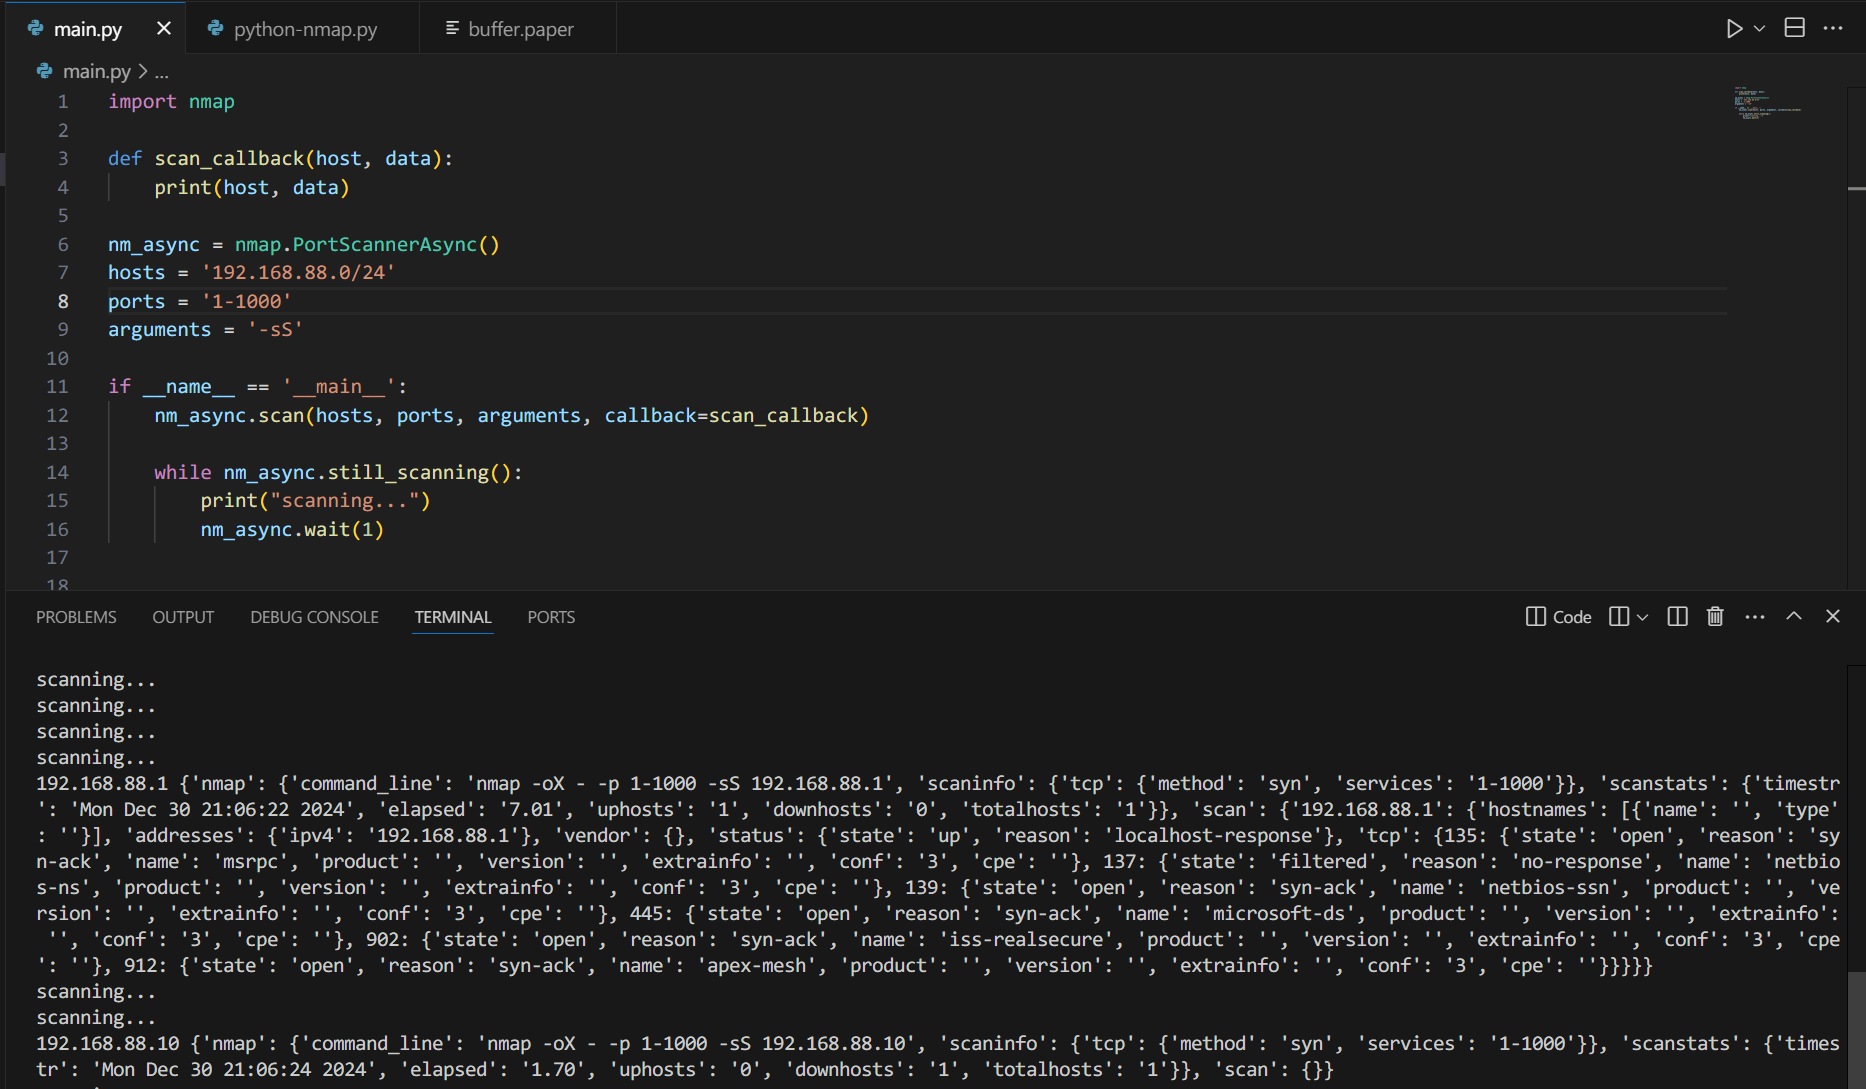Split the editor layout
The height and width of the screenshot is (1089, 1866).
pyautogui.click(x=1795, y=28)
